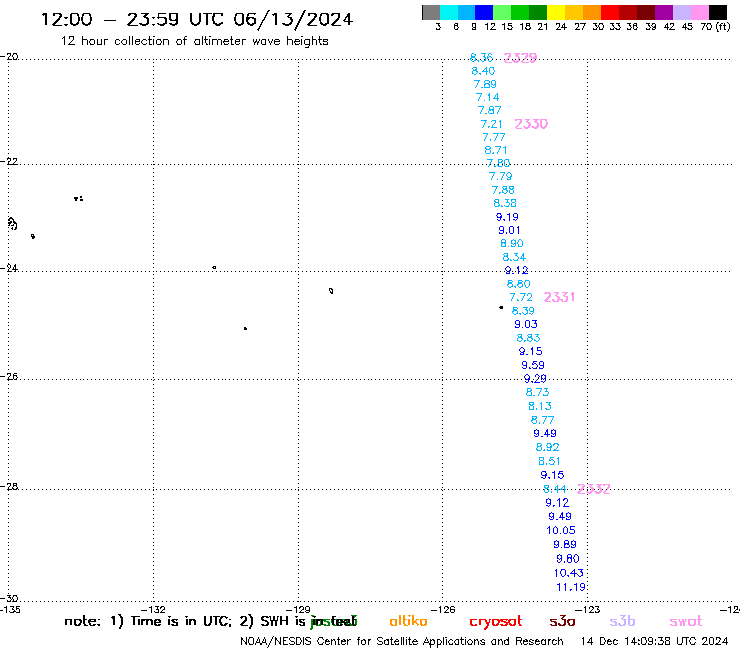Click the wave height value 7.87

489,110
